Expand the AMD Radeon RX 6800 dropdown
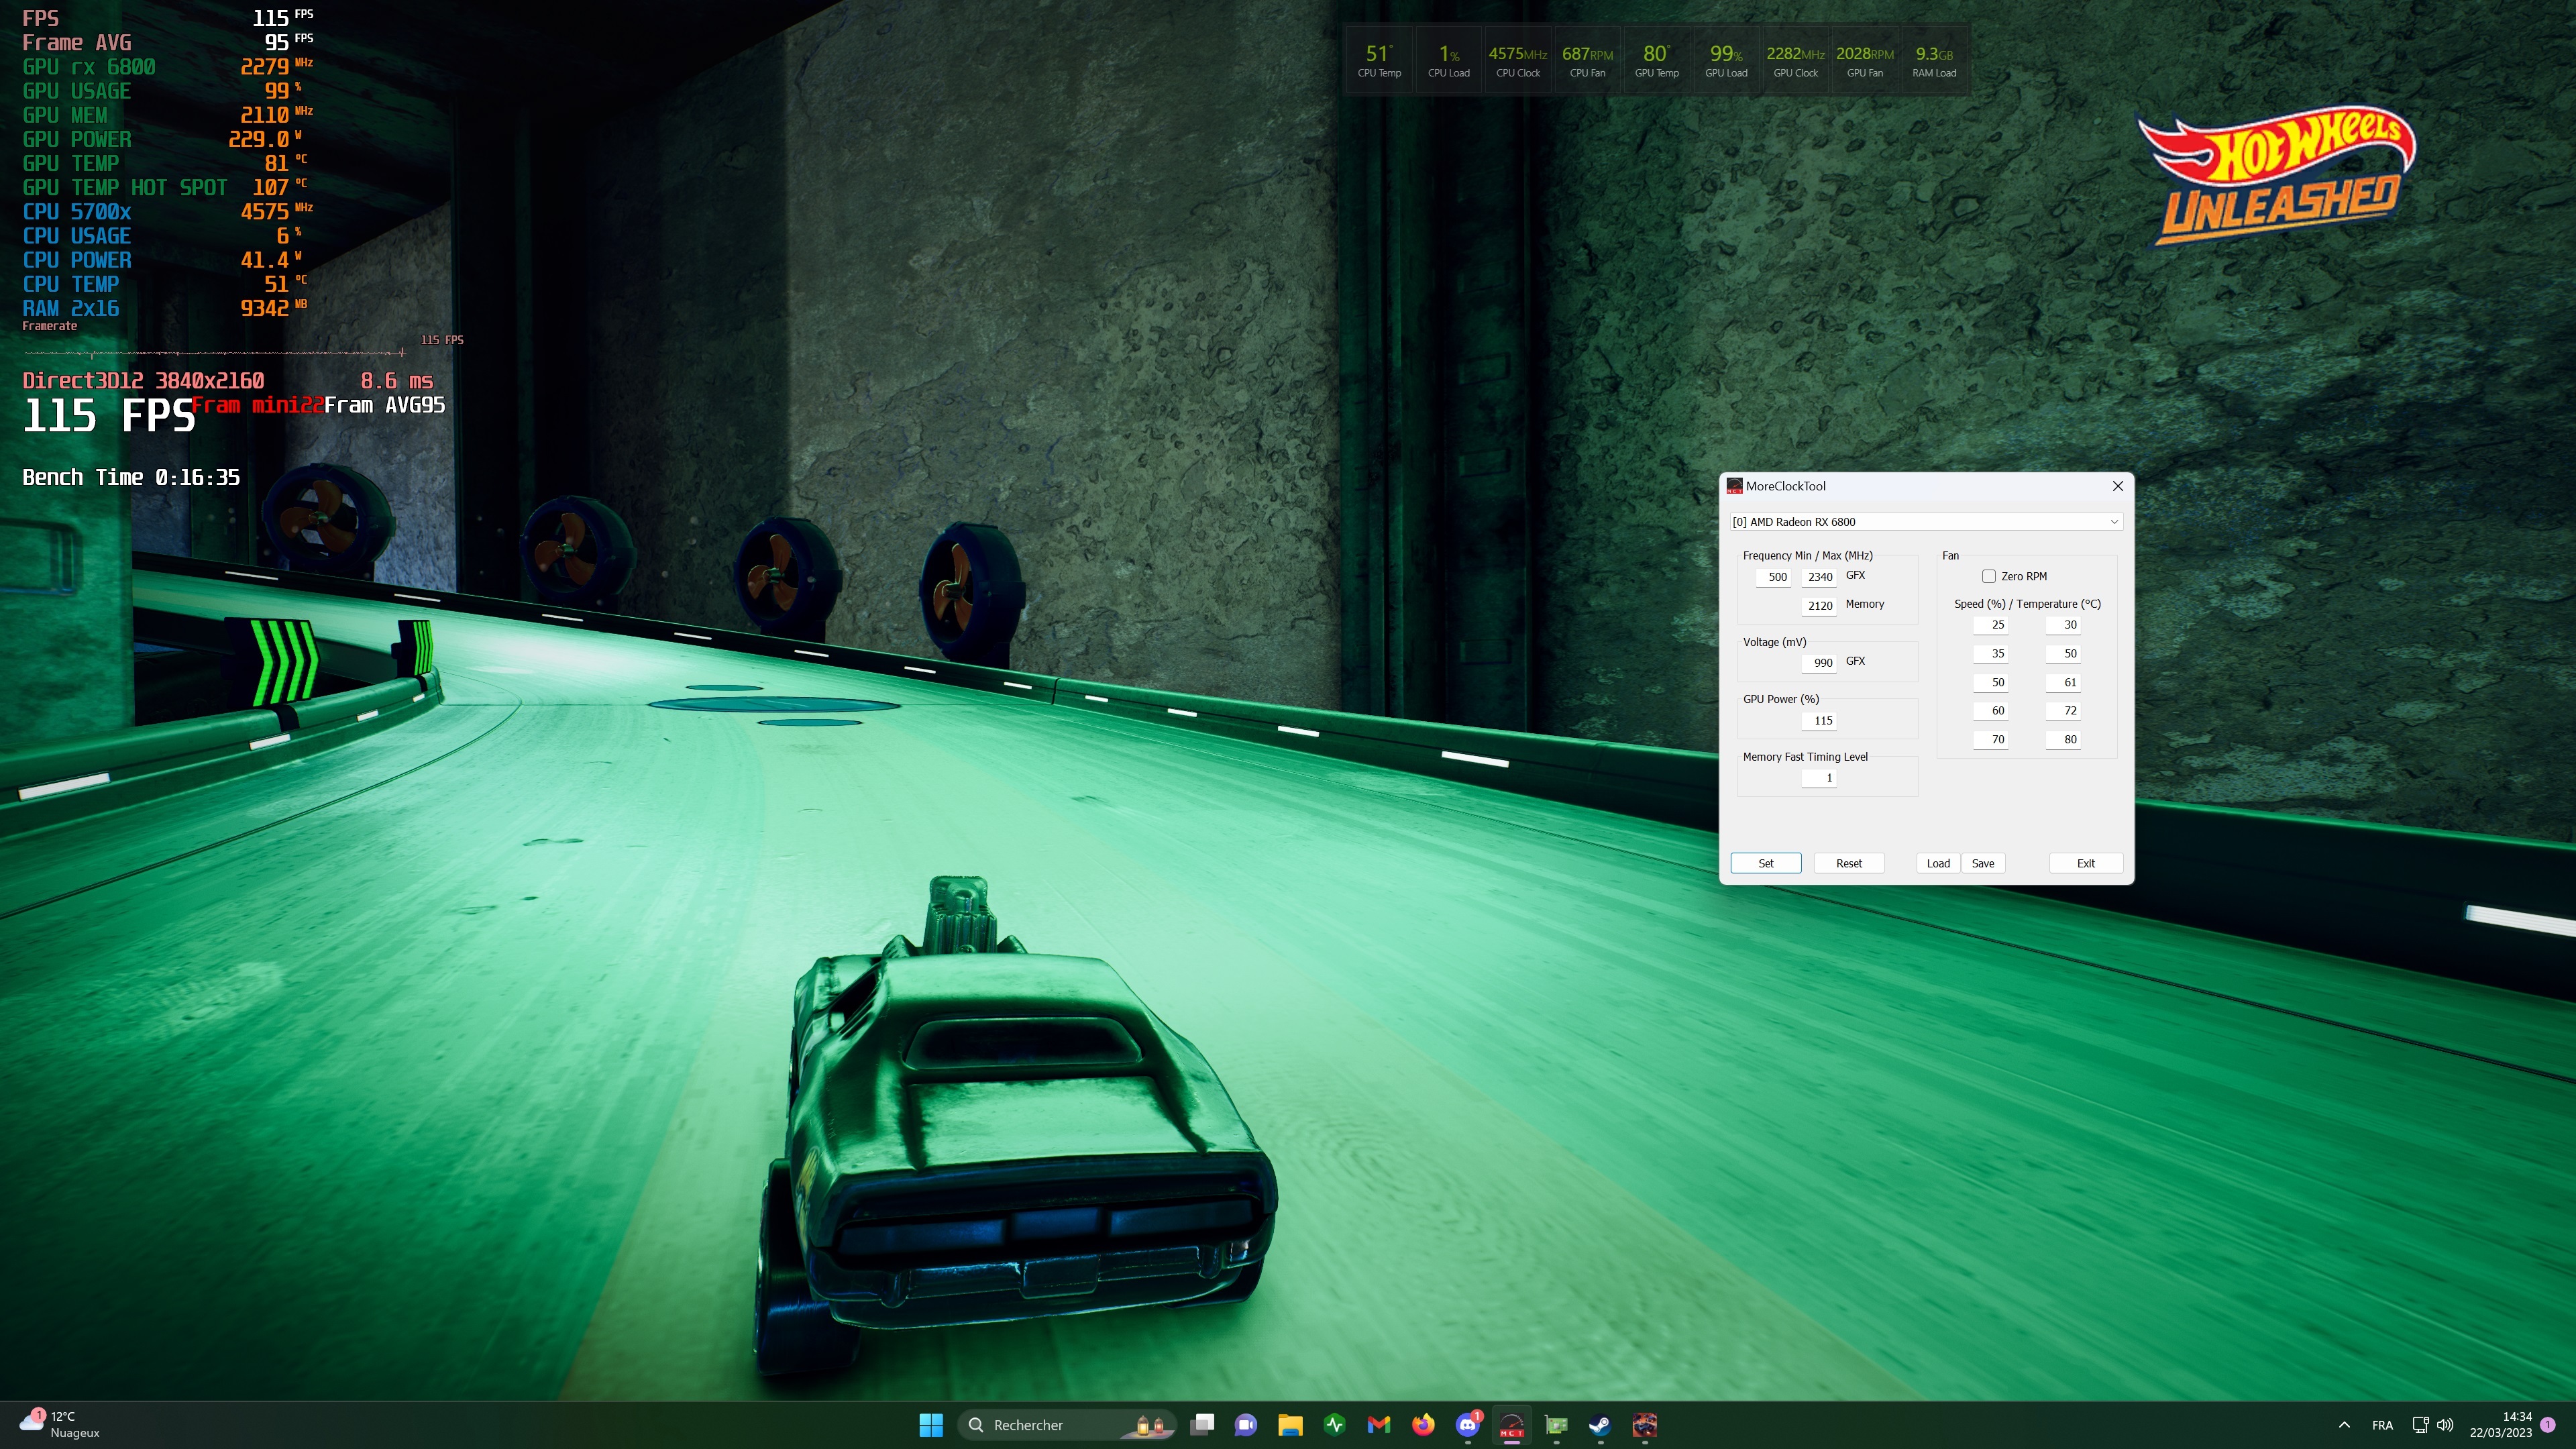This screenshot has height=1449, width=2576. (2114, 522)
